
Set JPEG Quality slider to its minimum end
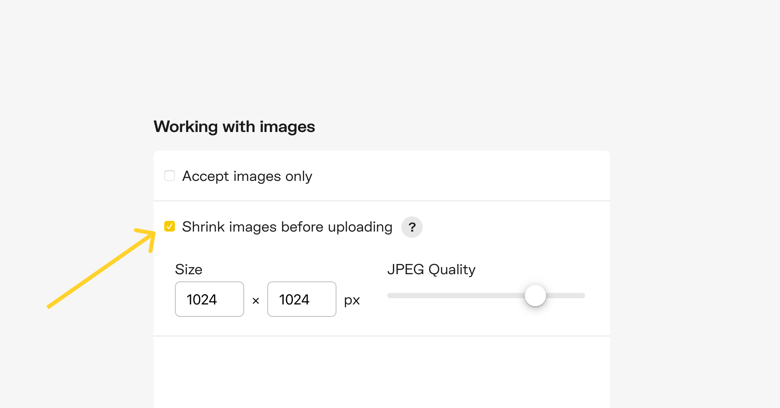(x=389, y=296)
